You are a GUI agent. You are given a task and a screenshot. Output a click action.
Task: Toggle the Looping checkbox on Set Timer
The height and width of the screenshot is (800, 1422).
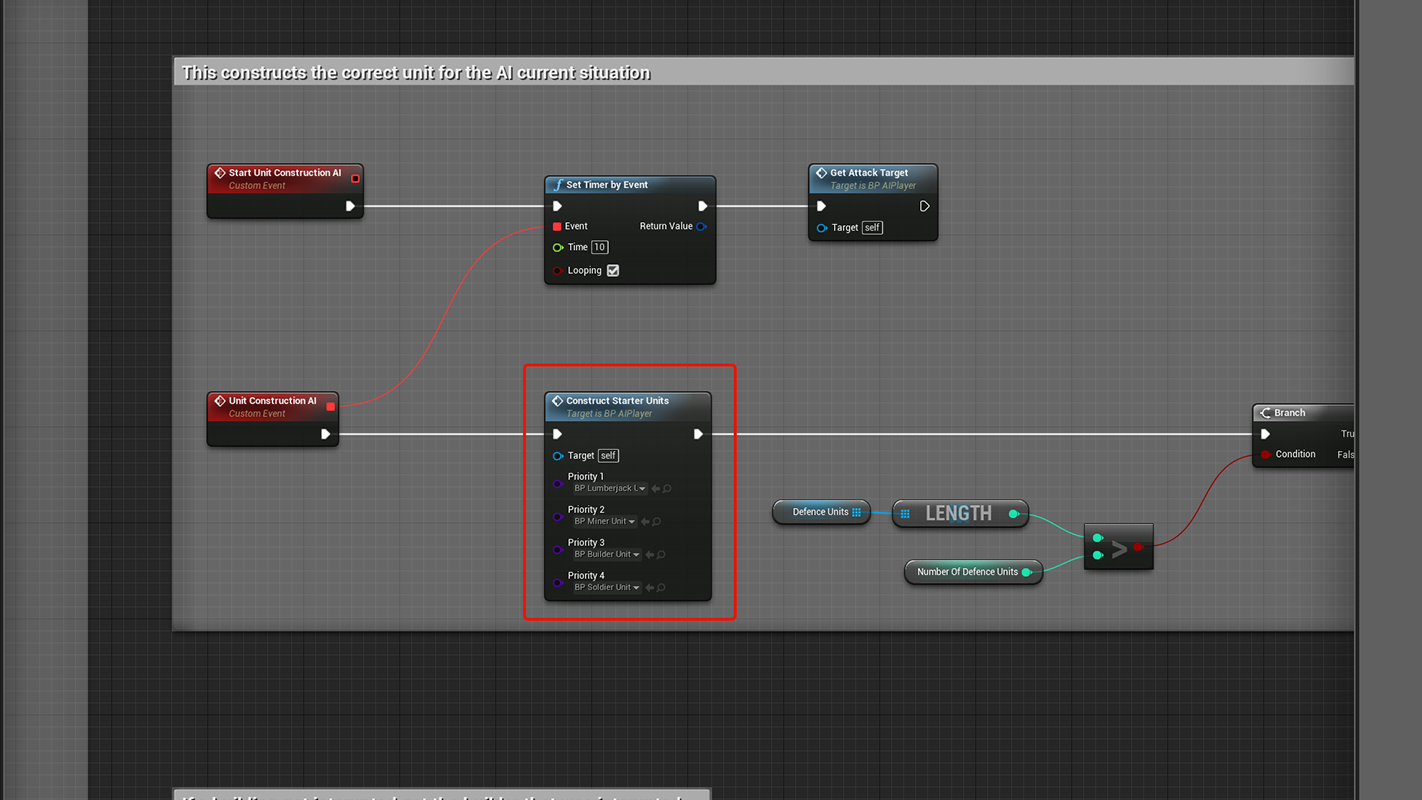pyautogui.click(x=613, y=270)
